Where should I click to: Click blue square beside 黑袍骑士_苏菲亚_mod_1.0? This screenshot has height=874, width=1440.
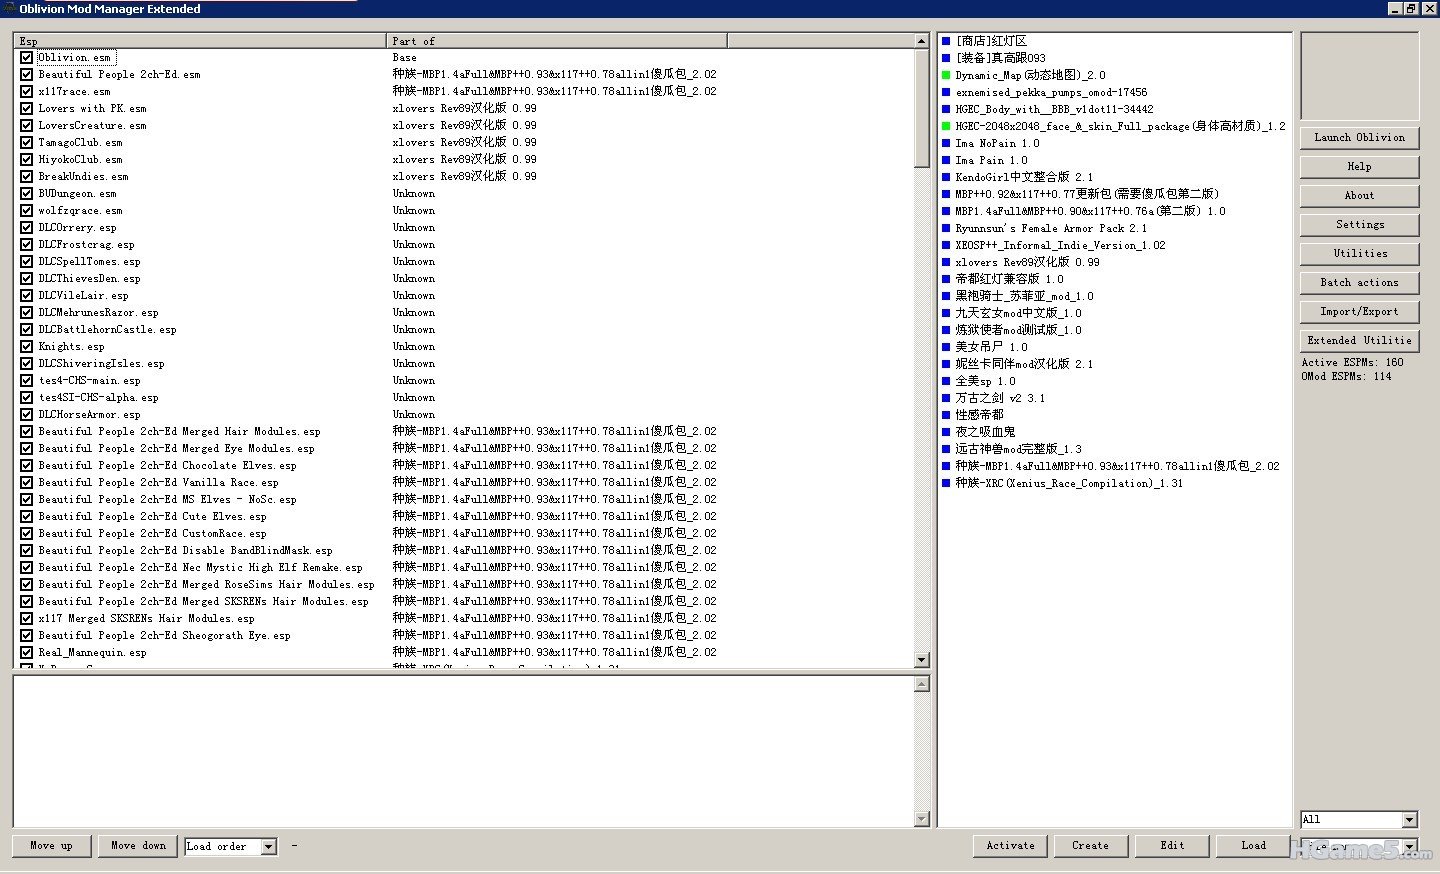click(x=946, y=296)
